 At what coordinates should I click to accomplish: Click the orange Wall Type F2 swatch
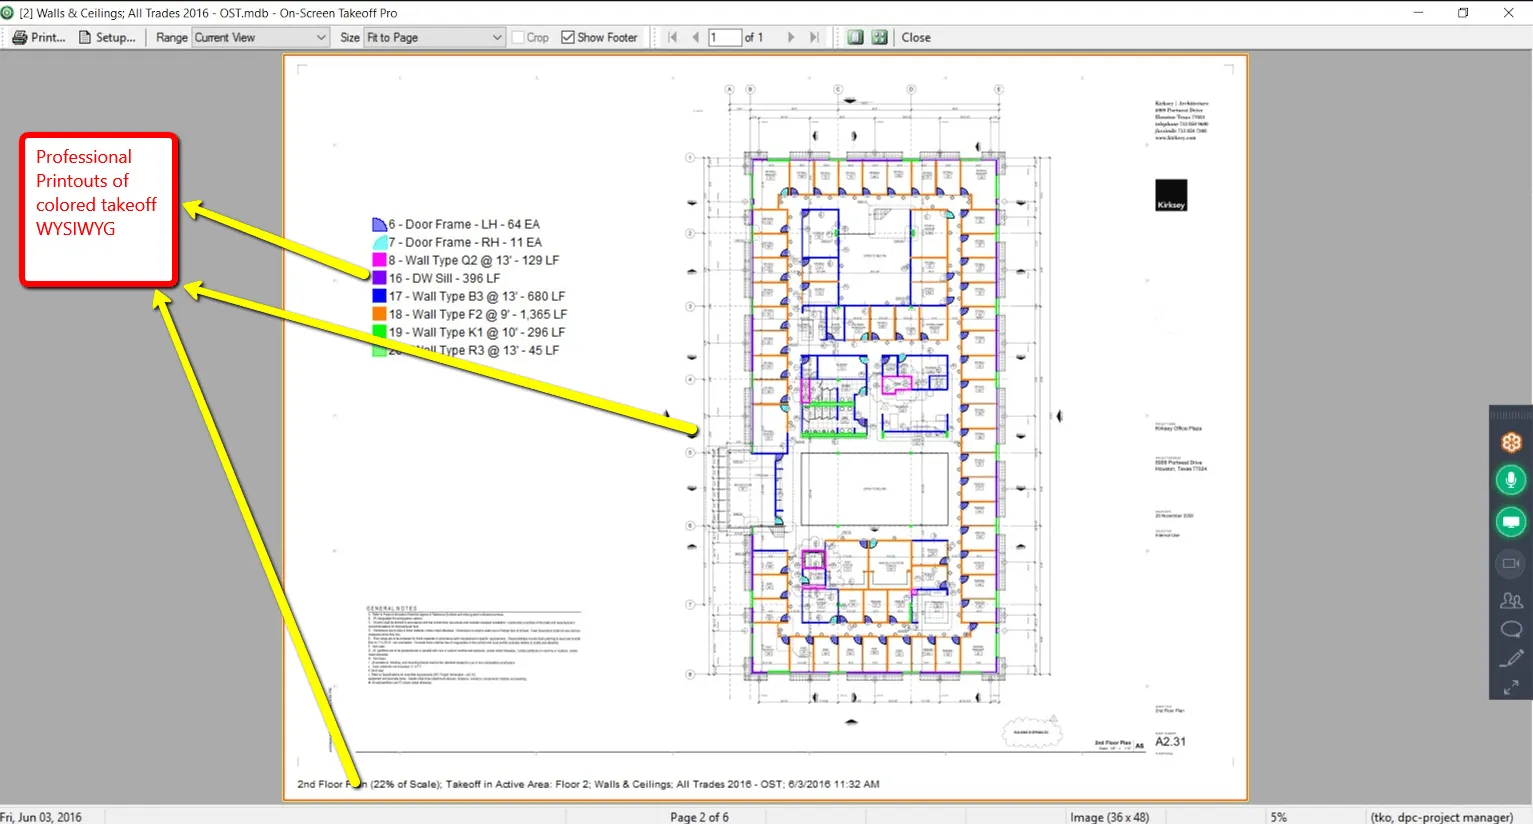tap(379, 314)
